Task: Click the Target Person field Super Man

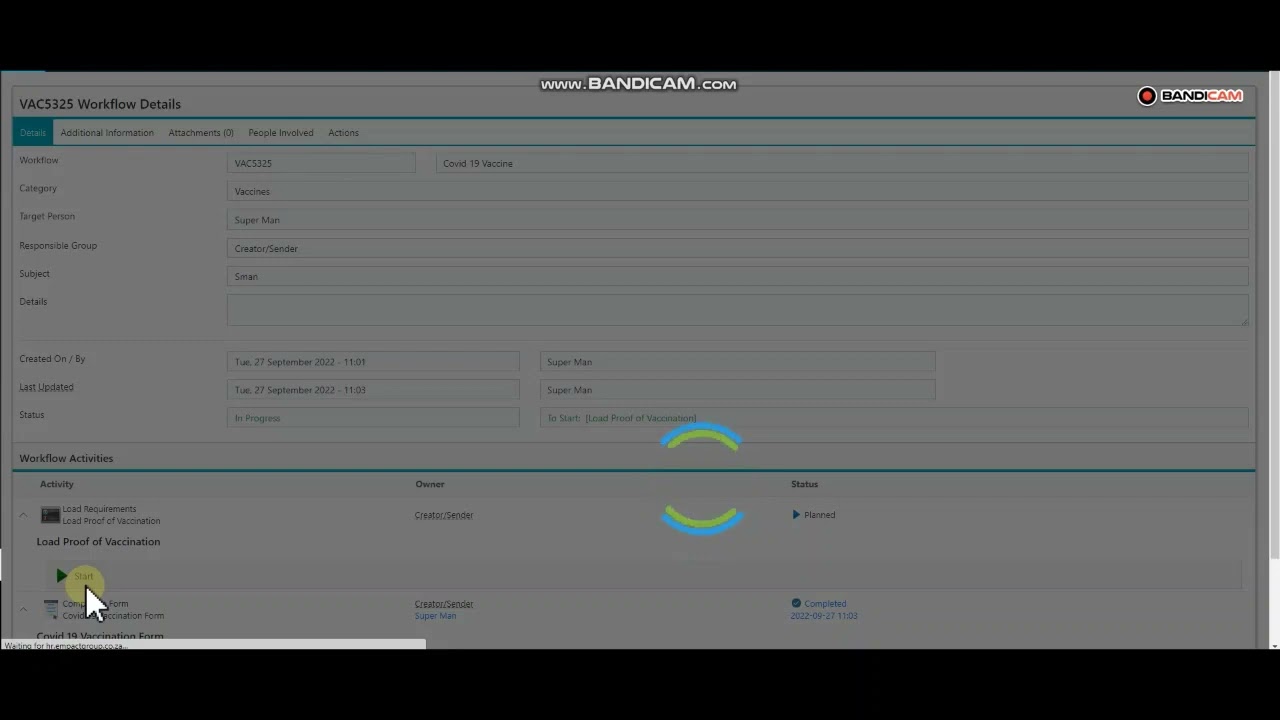Action: 738,220
